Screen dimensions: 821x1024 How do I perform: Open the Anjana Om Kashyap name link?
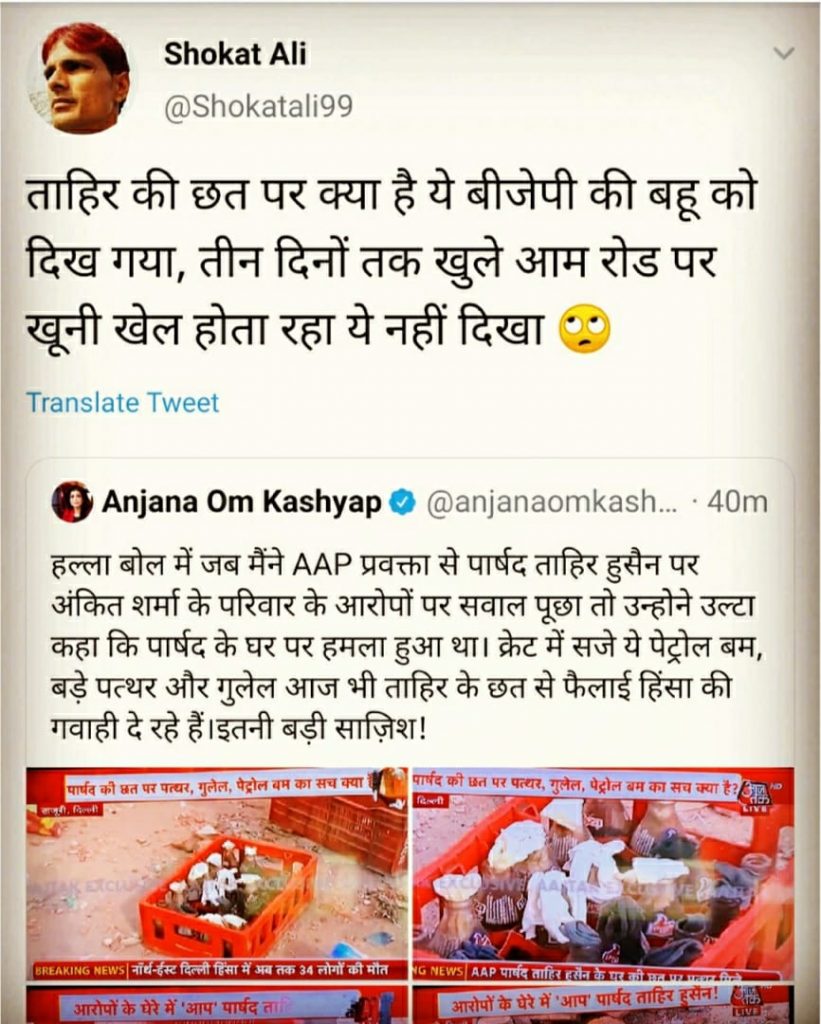point(242,502)
